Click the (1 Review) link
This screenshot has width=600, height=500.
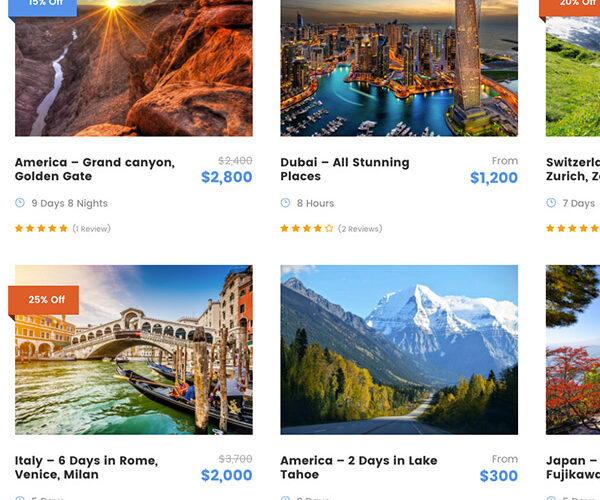[91, 229]
